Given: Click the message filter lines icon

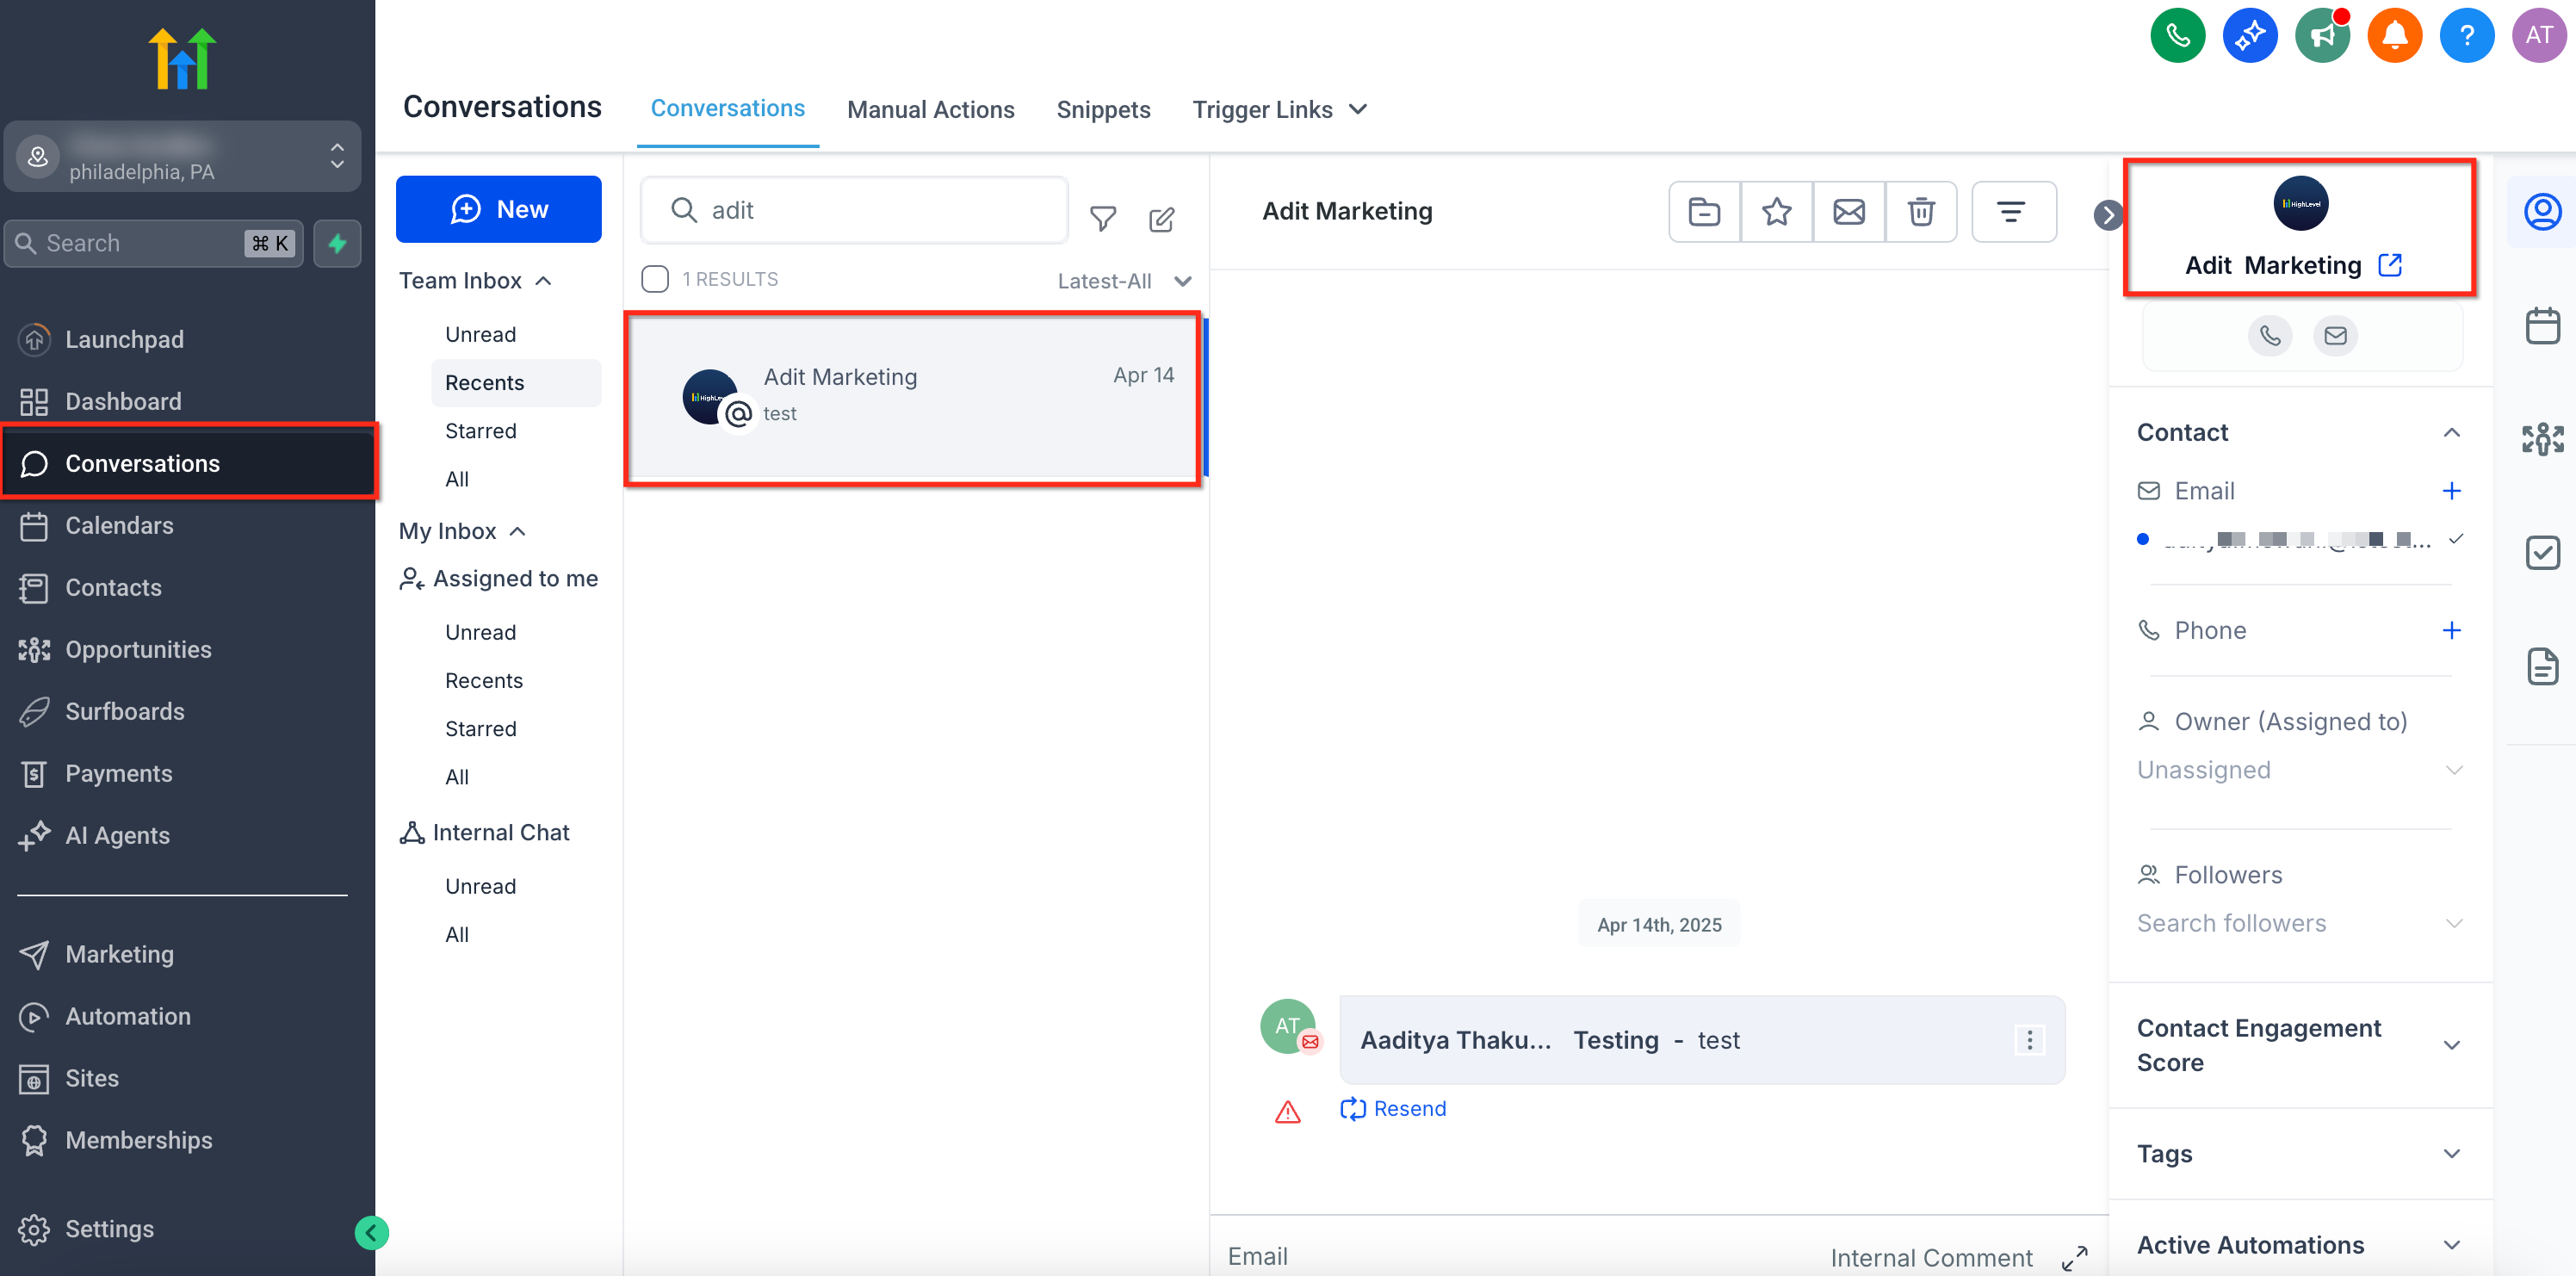Looking at the screenshot, I should (2011, 211).
